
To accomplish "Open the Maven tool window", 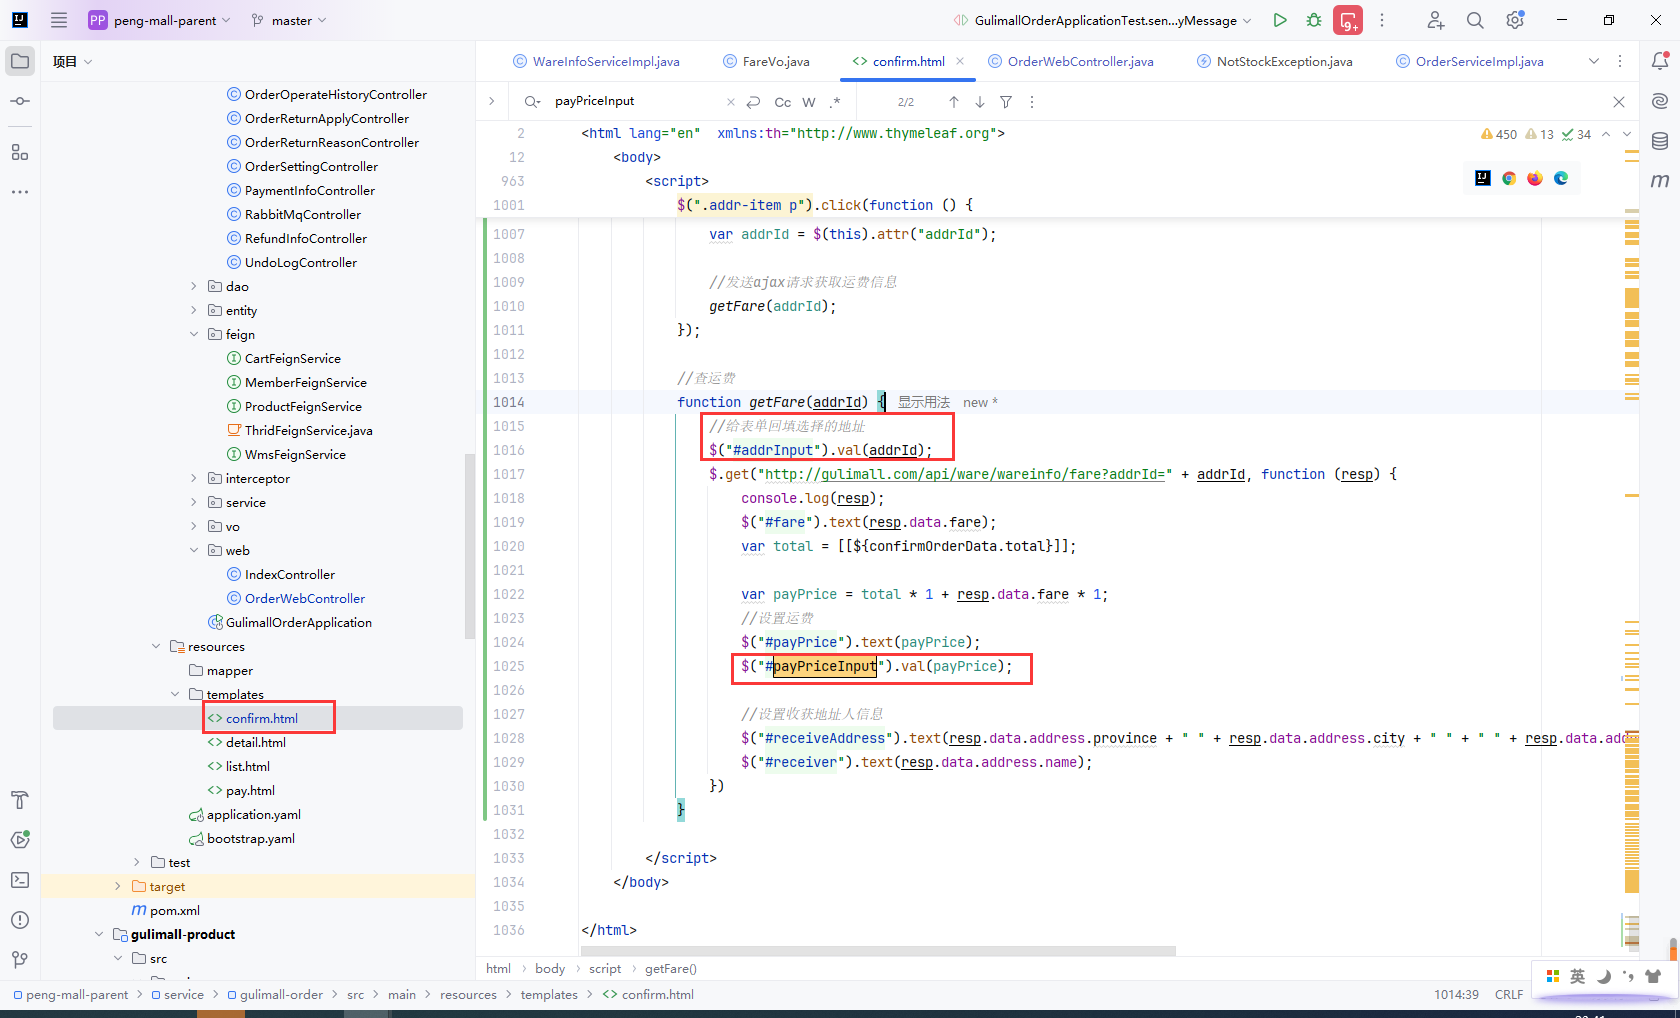I will coord(1660,181).
